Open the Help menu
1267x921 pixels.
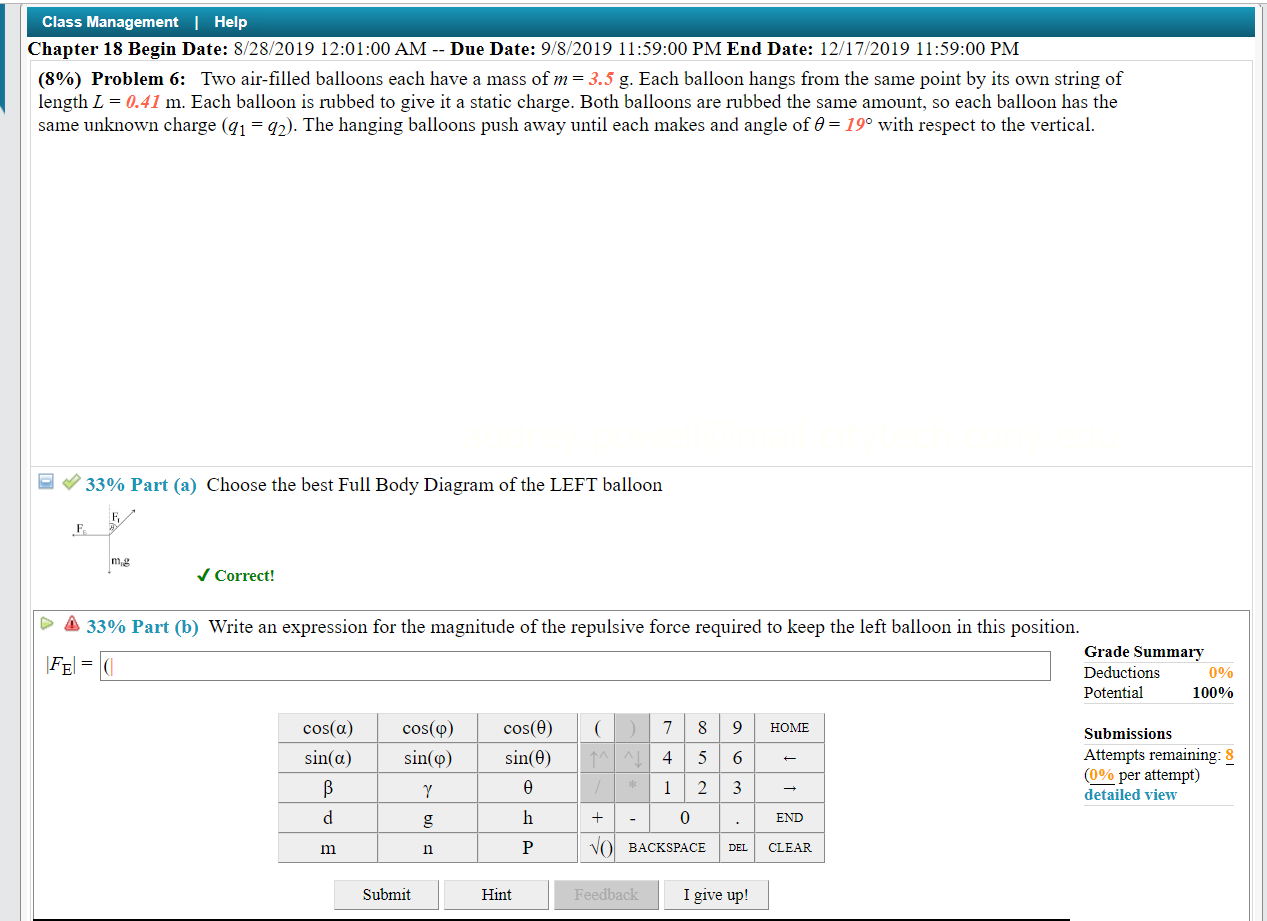point(230,21)
